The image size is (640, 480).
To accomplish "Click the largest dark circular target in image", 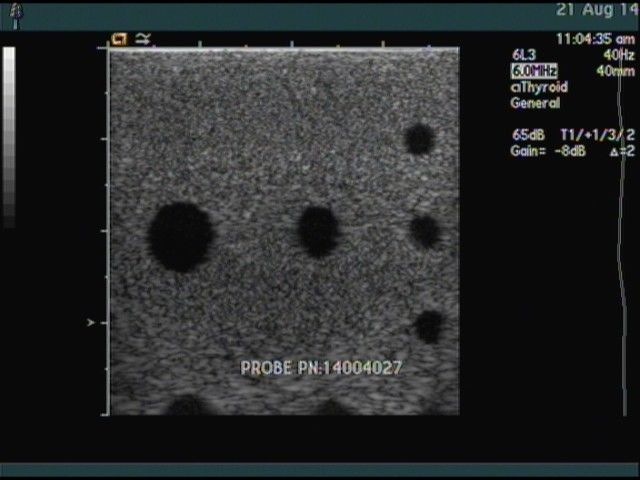I will 180,237.
